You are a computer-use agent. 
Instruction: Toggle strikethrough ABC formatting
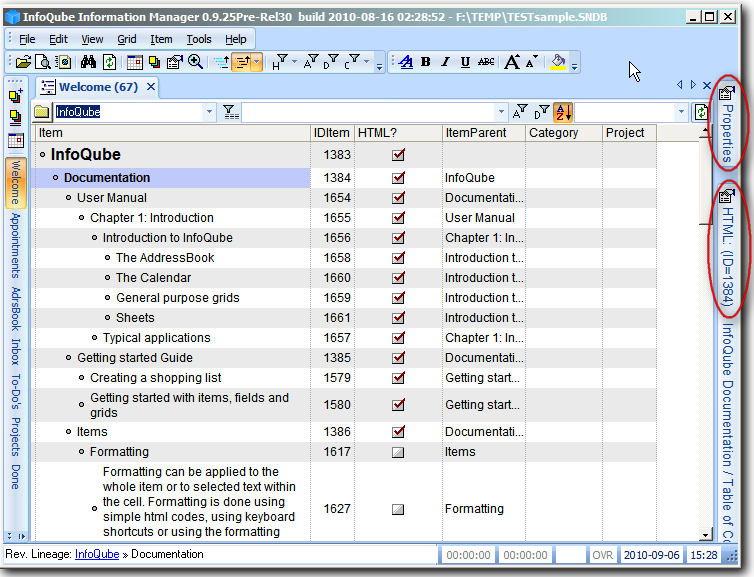pyautogui.click(x=486, y=62)
